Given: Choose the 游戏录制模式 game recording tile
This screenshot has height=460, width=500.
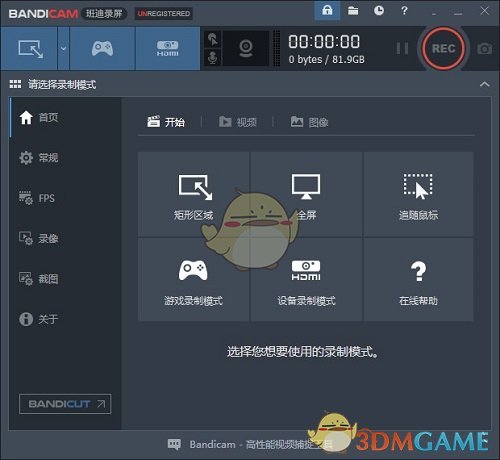Looking at the screenshot, I should click(193, 279).
